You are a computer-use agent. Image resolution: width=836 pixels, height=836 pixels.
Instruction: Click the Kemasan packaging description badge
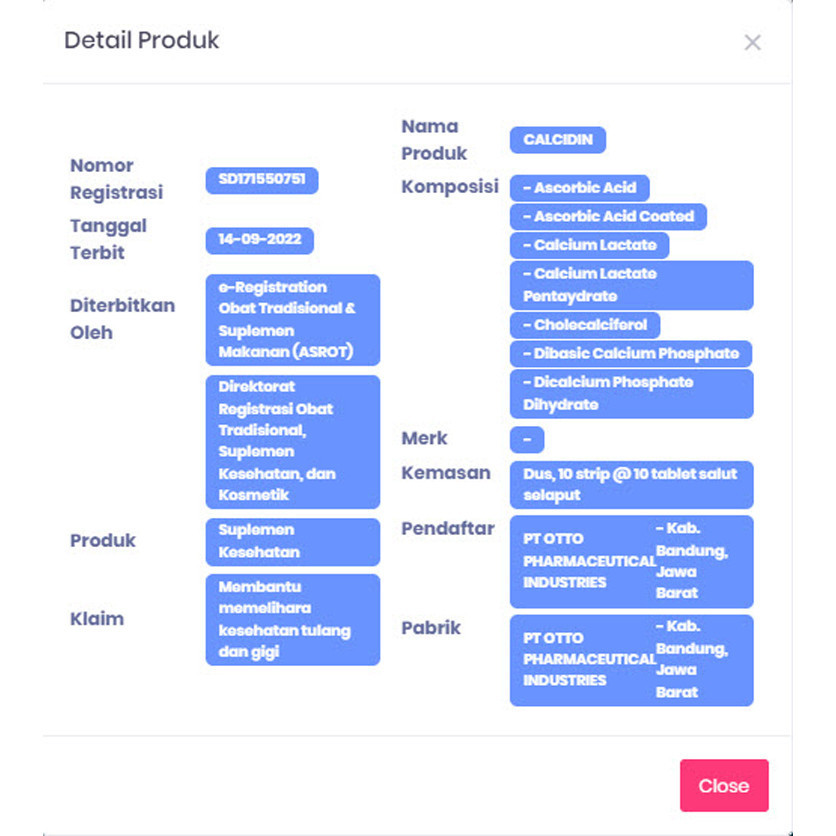coord(631,484)
